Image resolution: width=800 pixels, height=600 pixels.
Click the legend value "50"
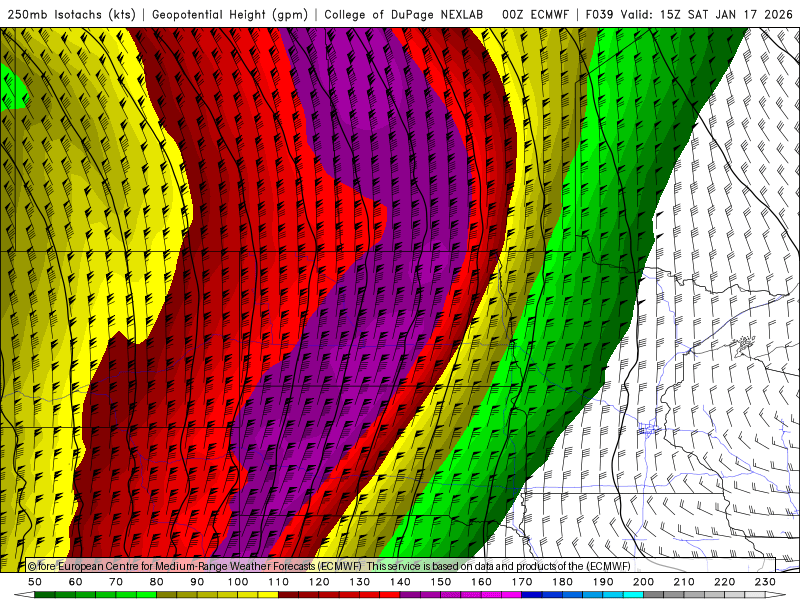[x=35, y=582]
